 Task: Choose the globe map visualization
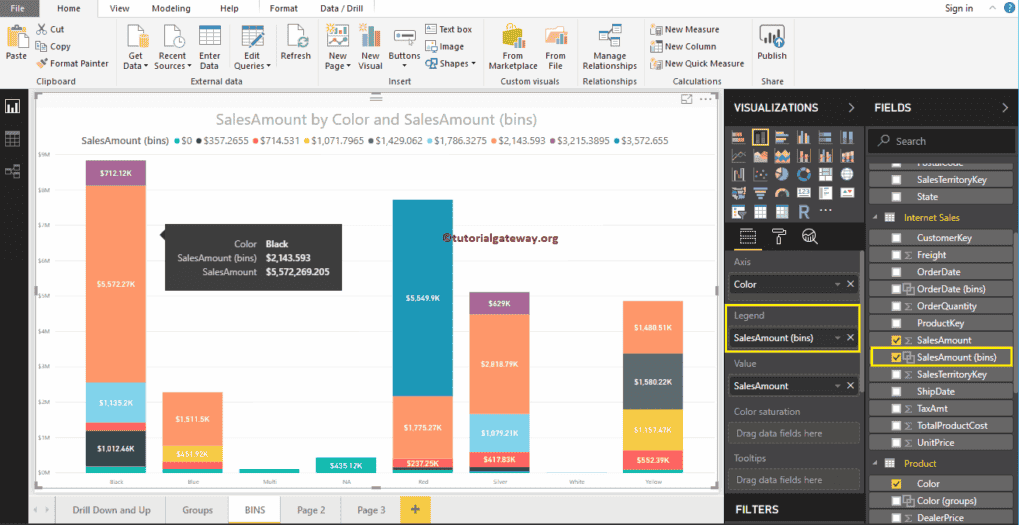[x=847, y=174]
